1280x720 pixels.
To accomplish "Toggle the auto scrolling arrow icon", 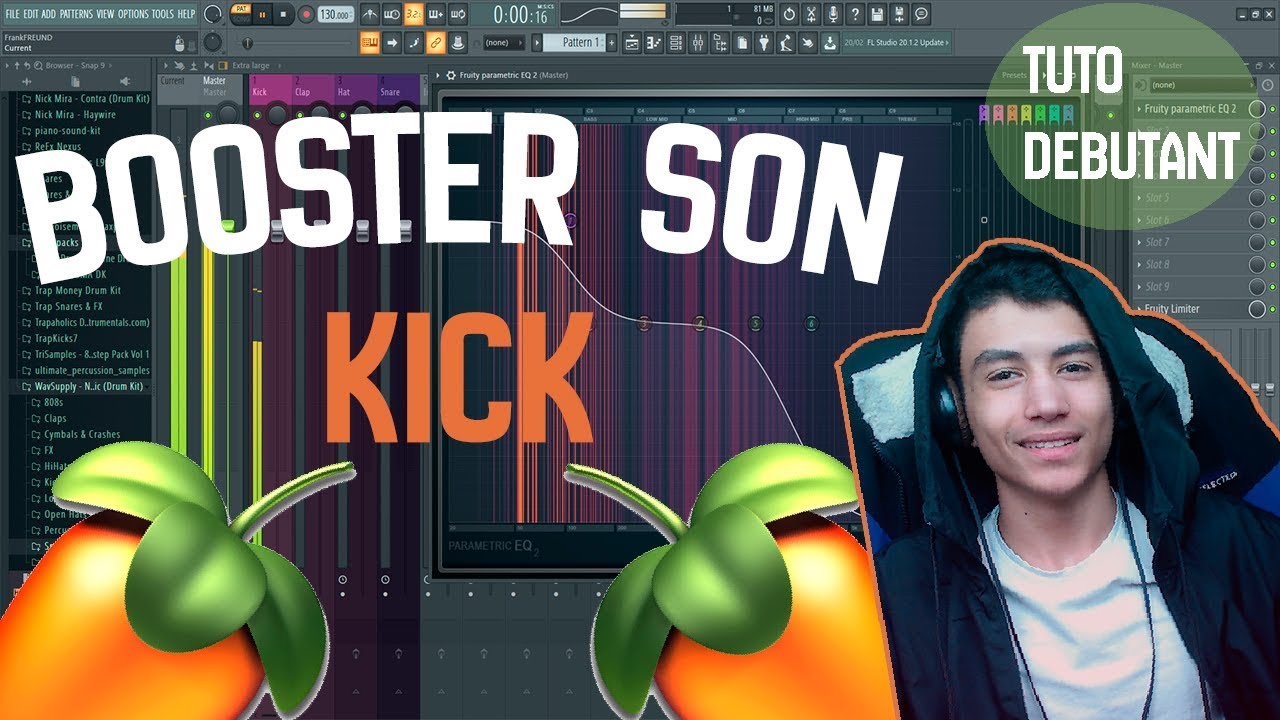I will tap(392, 43).
